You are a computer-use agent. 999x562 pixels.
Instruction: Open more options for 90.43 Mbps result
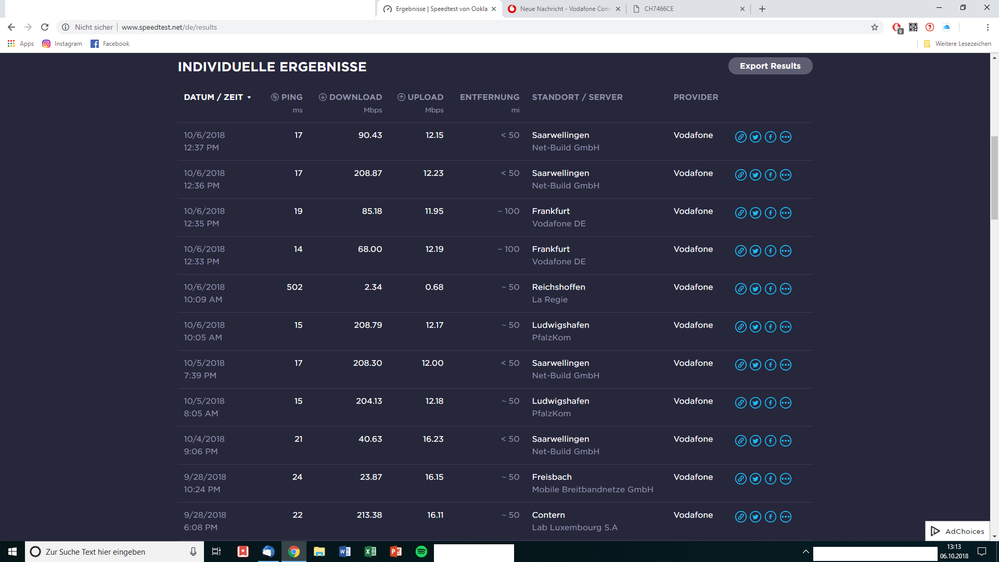[786, 137]
